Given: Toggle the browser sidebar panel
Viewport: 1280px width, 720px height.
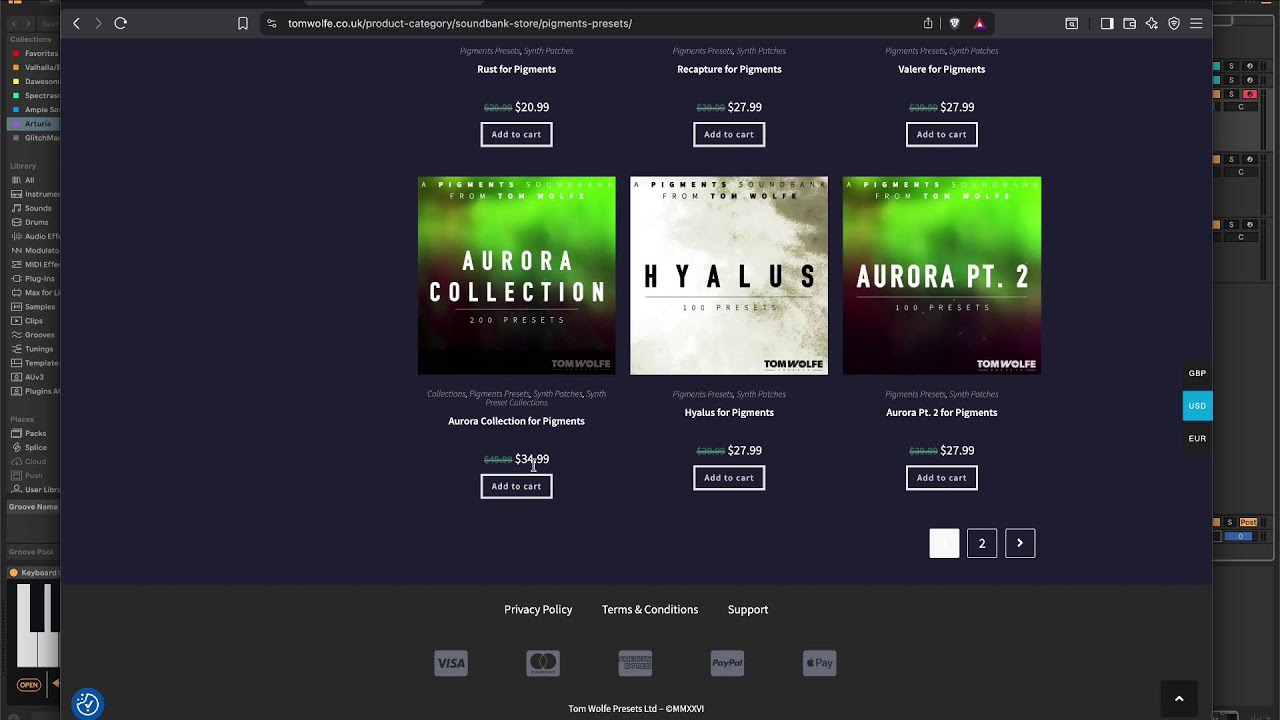Looking at the screenshot, I should click(x=1107, y=23).
